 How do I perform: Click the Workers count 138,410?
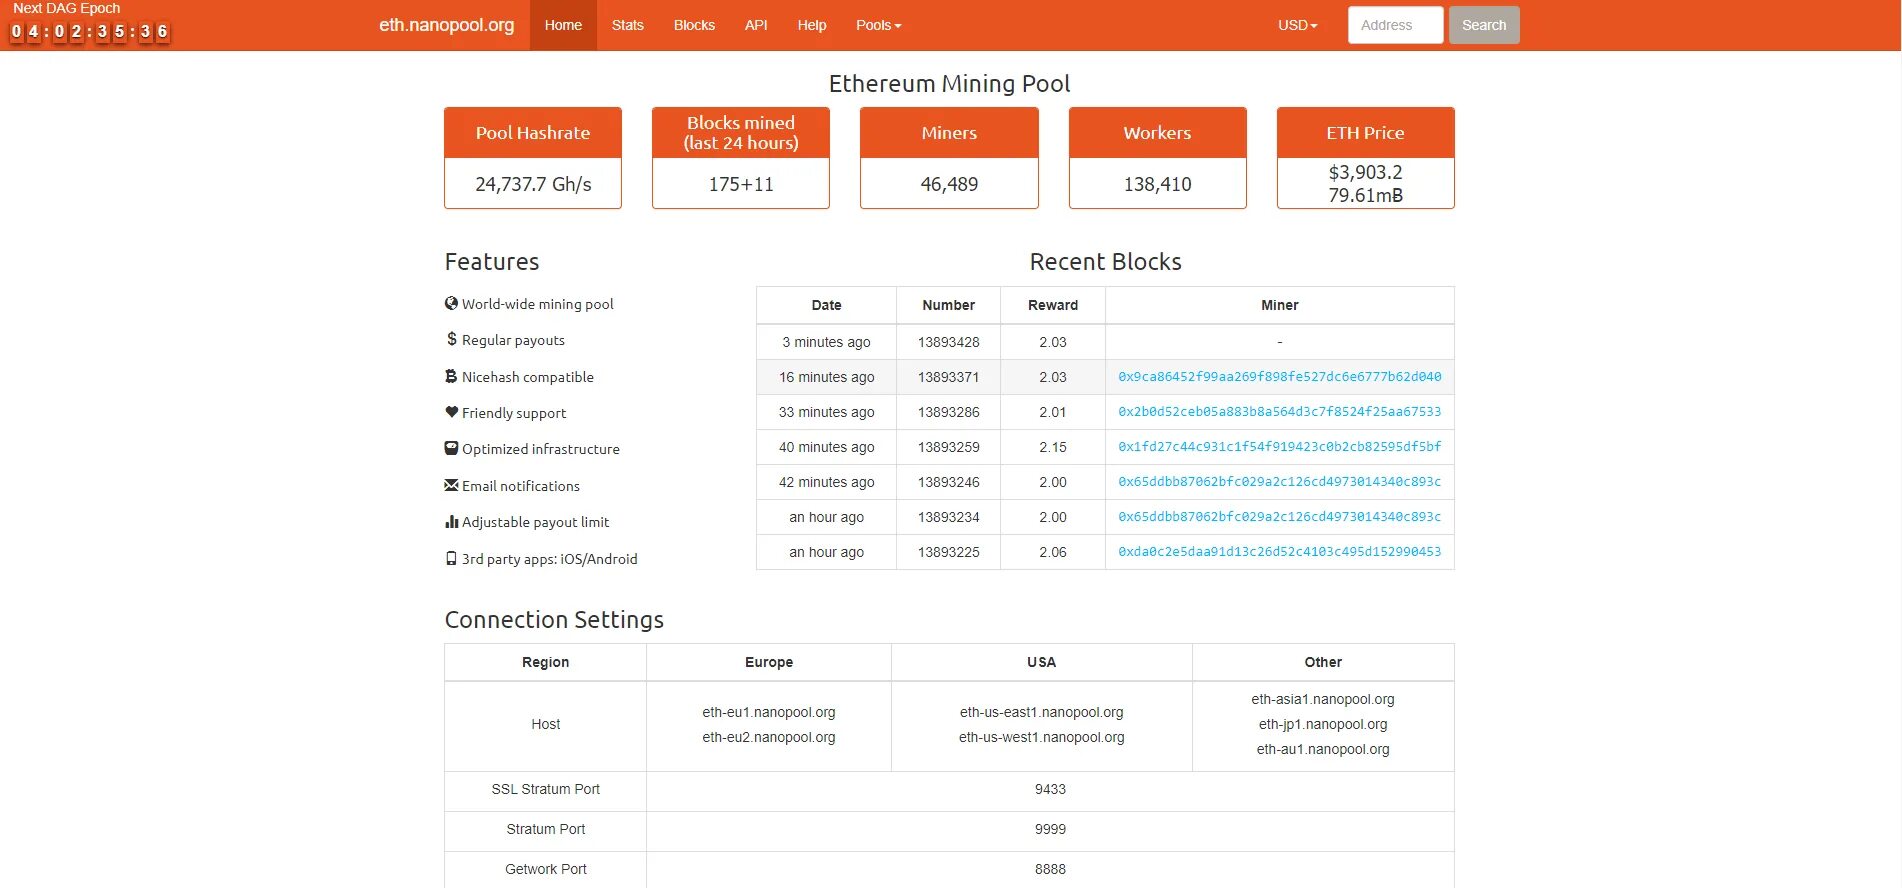point(1157,184)
